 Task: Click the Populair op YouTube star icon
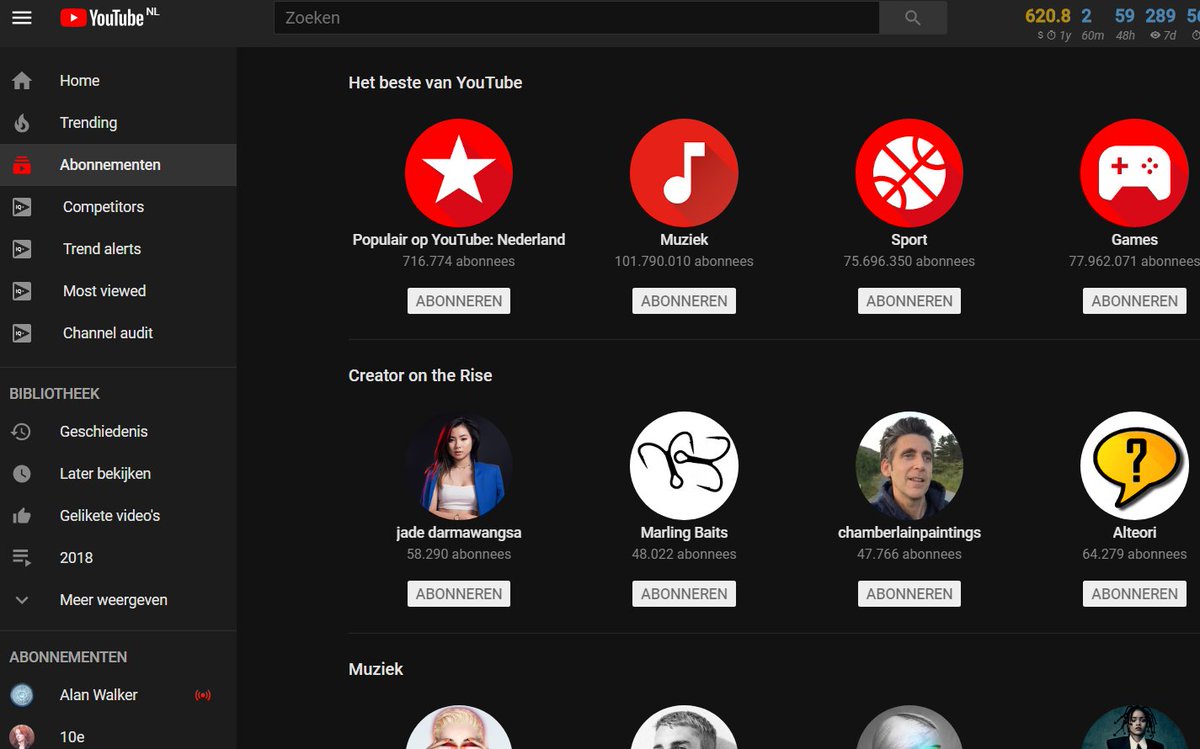[x=459, y=173]
